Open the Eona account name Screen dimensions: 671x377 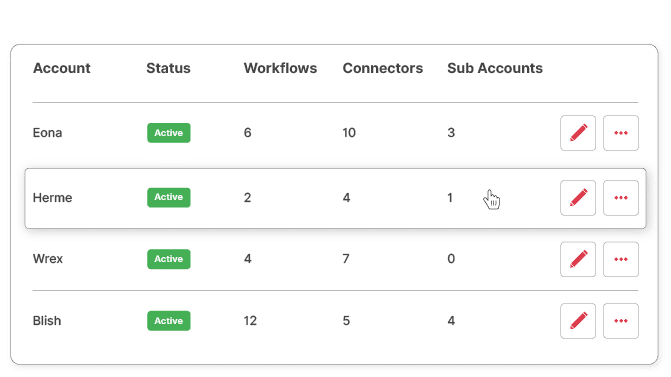48,133
